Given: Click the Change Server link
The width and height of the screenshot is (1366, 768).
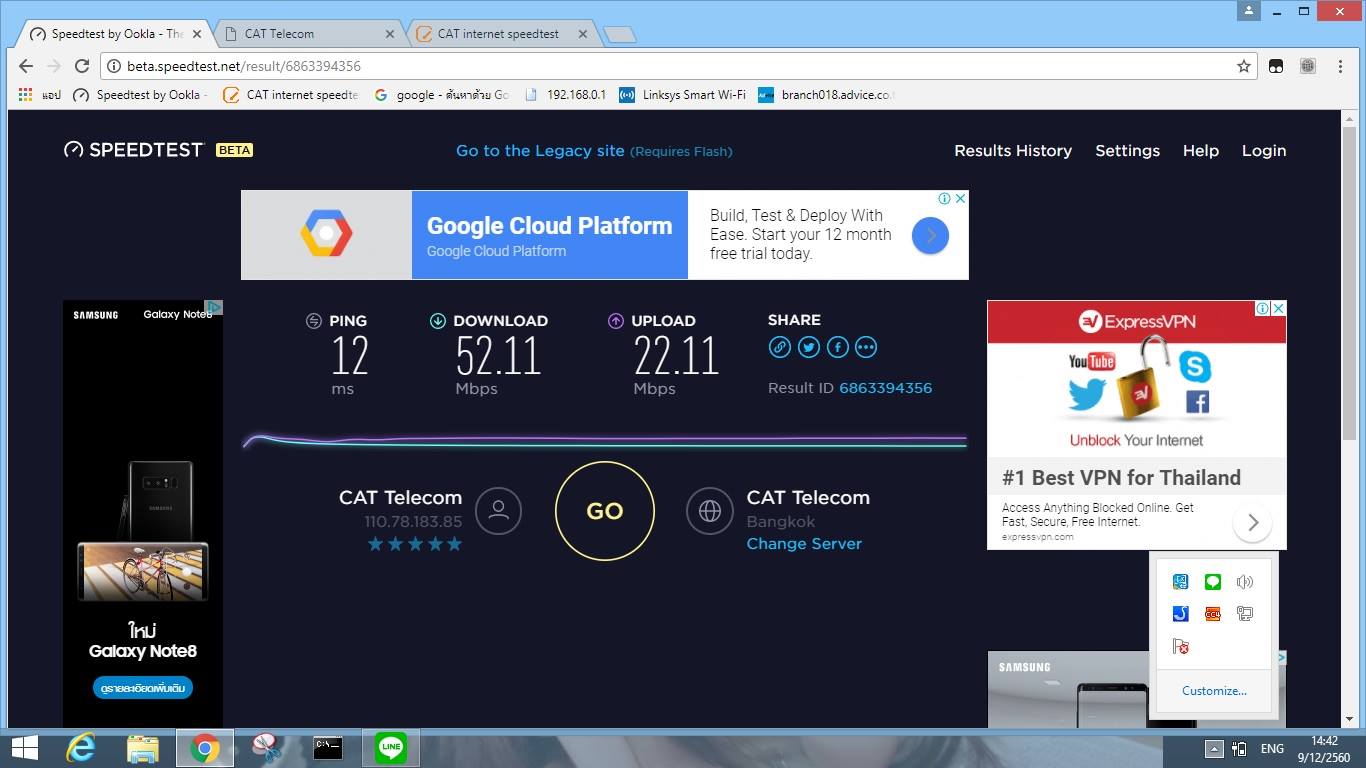Looking at the screenshot, I should pos(804,544).
